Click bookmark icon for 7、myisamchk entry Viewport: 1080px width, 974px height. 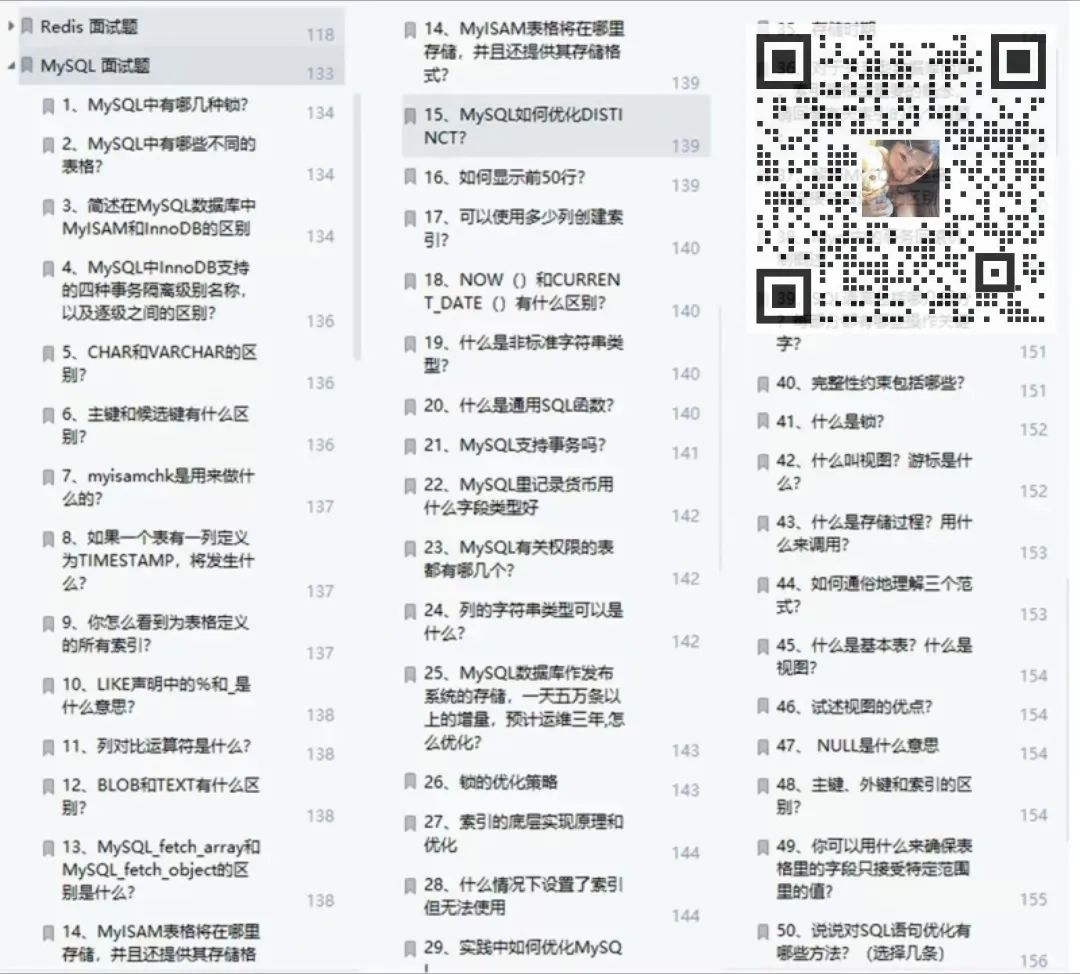[48, 477]
